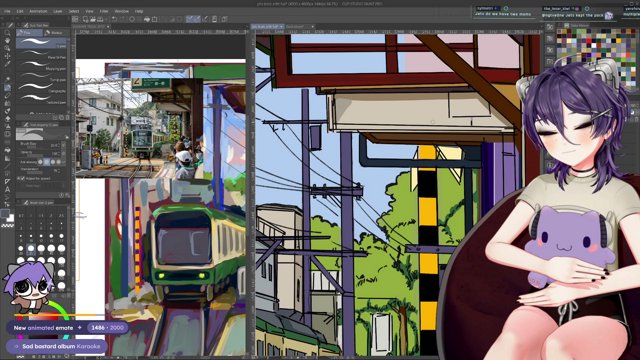The width and height of the screenshot is (640, 360).
Task: Open the Window menu
Action: coord(121,11)
